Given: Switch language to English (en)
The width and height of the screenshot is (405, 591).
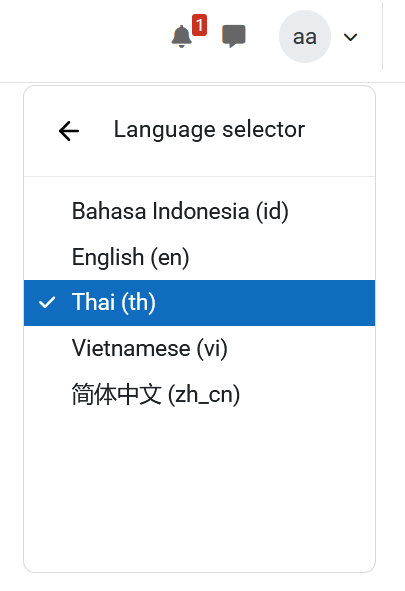Looking at the screenshot, I should (199, 257).
